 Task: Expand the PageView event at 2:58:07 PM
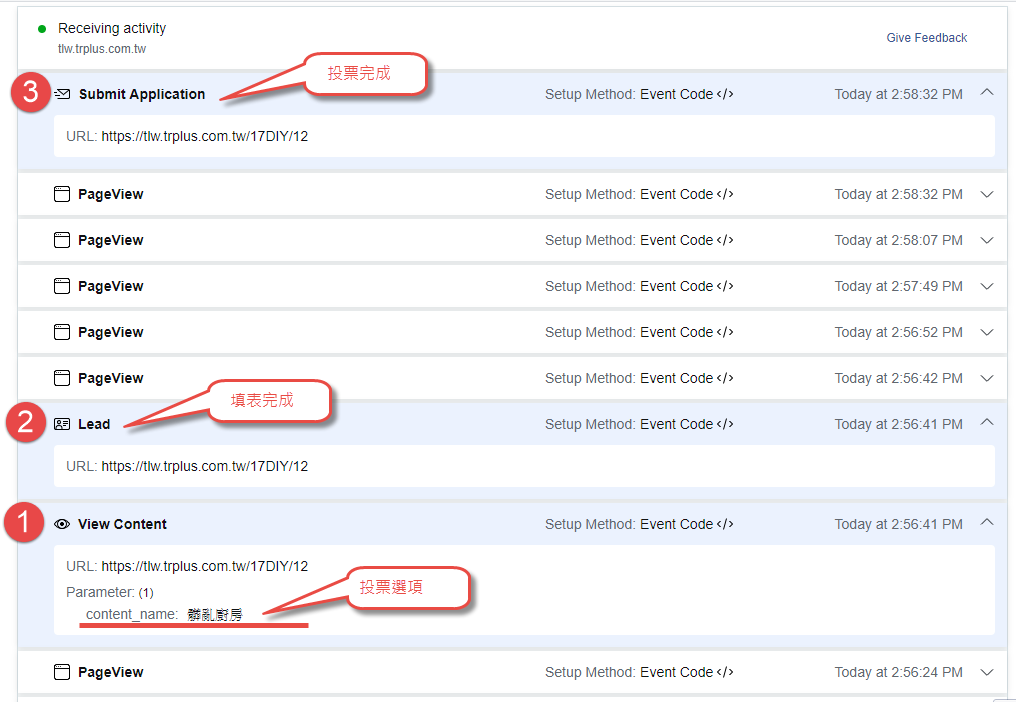(987, 241)
